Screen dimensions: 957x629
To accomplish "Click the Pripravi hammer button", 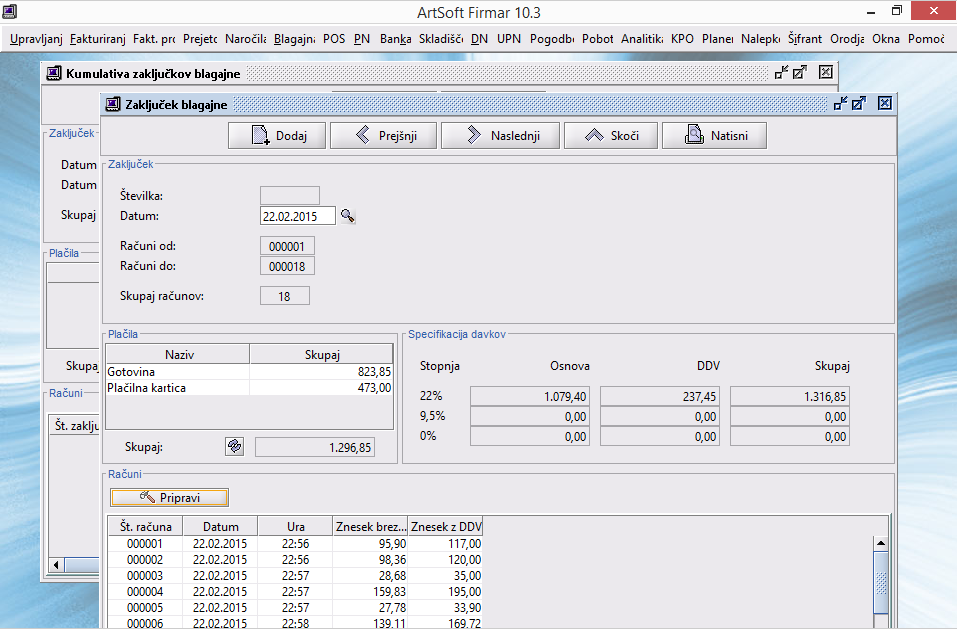I will tap(169, 497).
